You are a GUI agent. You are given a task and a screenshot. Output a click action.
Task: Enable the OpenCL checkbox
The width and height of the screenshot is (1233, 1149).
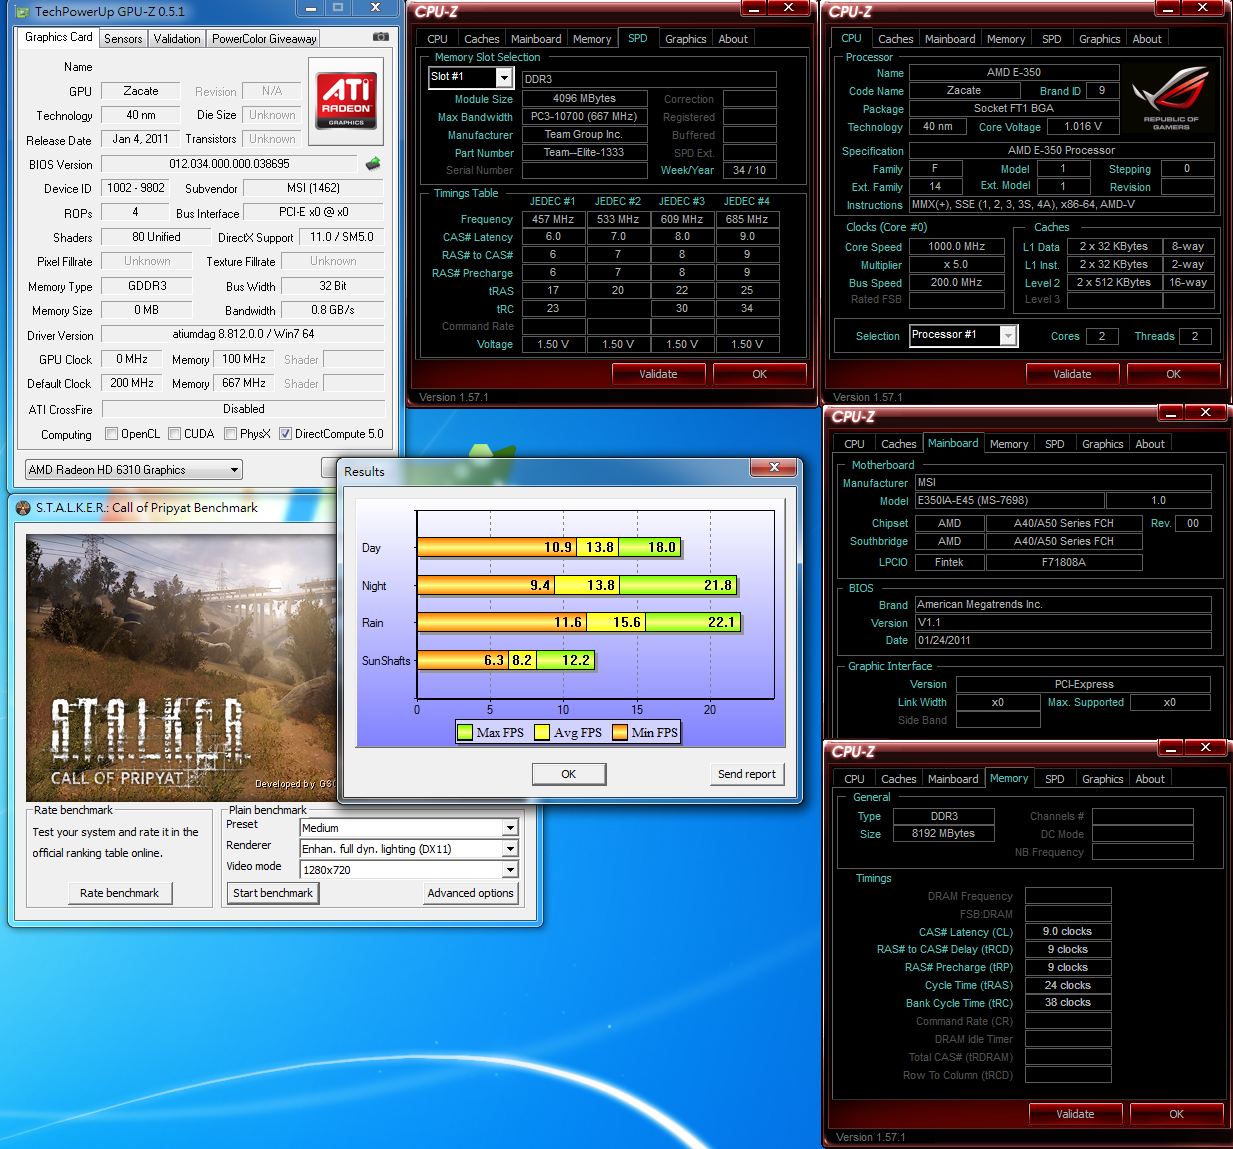[x=112, y=434]
